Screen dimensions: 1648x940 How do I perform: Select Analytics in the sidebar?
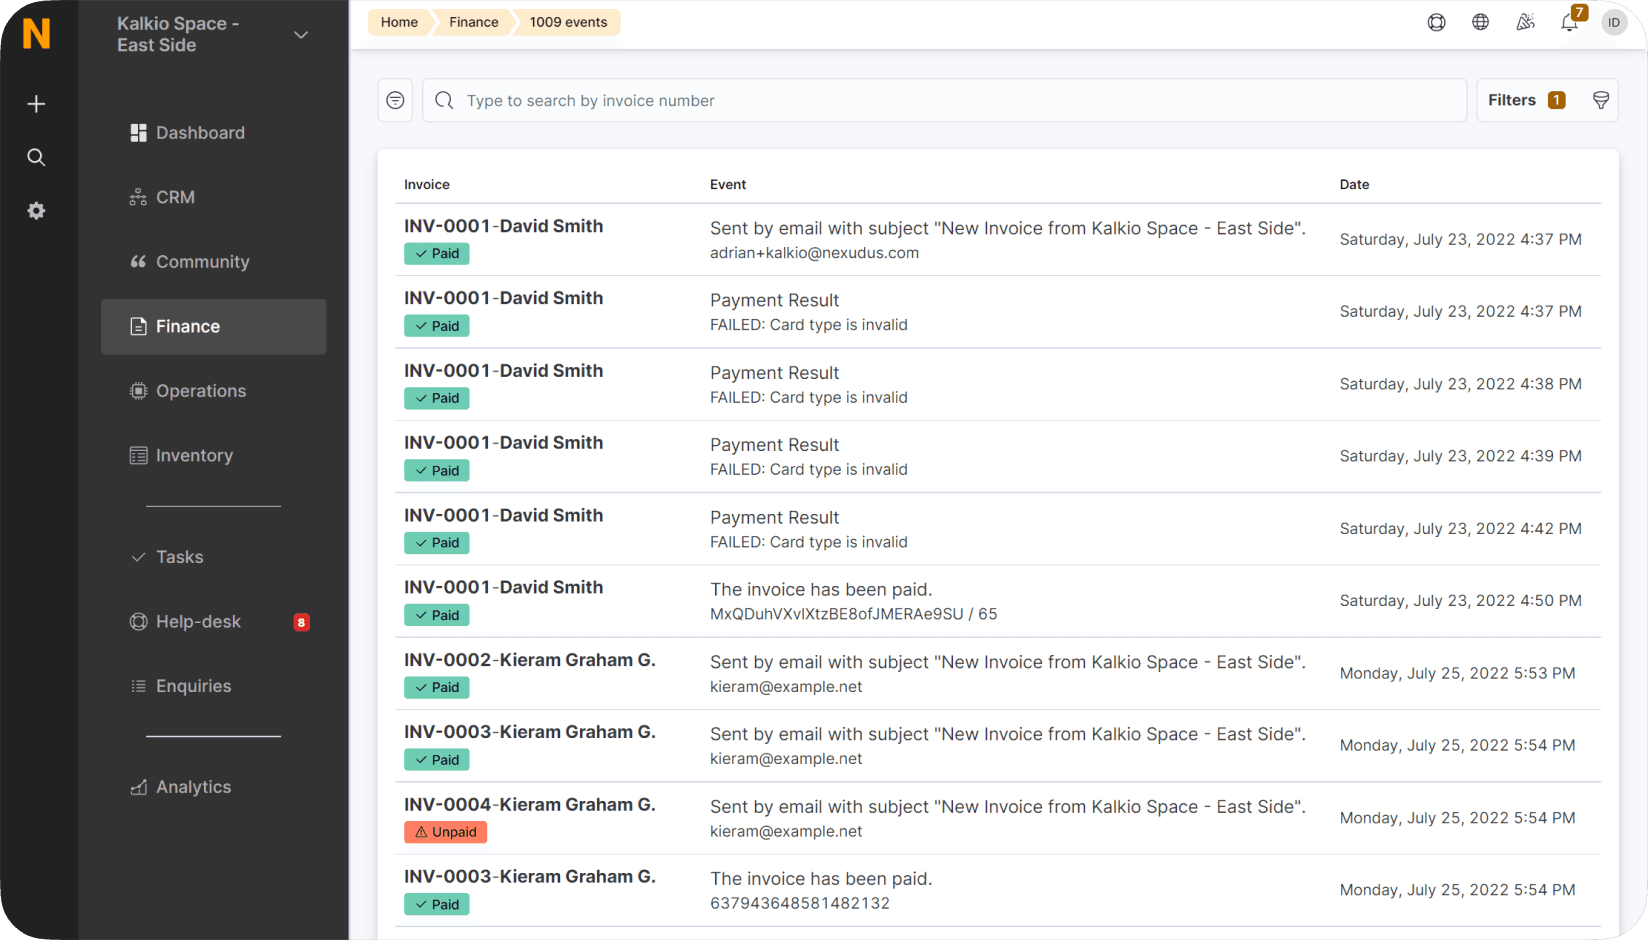[x=193, y=787]
